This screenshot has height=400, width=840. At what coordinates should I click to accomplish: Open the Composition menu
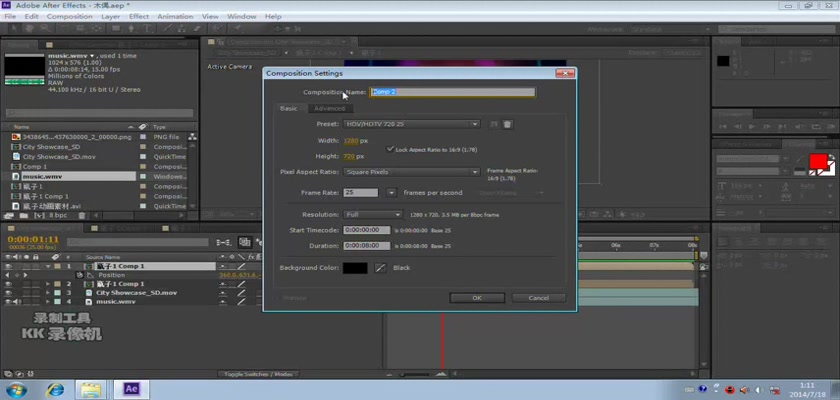[x=70, y=17]
